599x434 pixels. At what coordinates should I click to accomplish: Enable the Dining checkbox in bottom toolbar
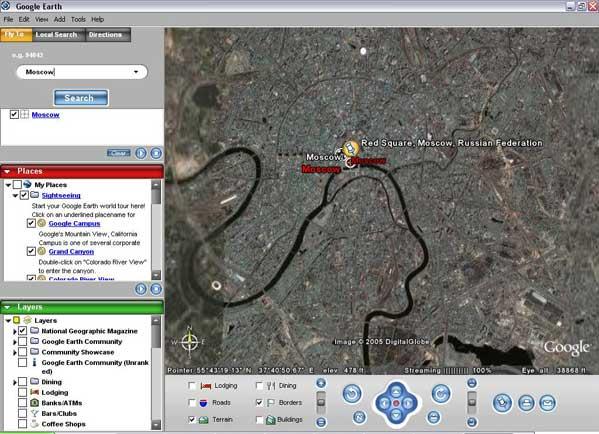click(259, 386)
